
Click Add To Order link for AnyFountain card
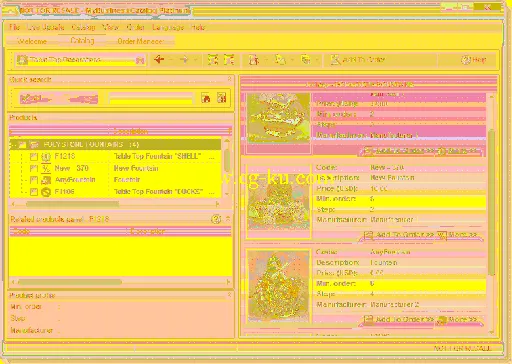pyautogui.click(x=399, y=319)
